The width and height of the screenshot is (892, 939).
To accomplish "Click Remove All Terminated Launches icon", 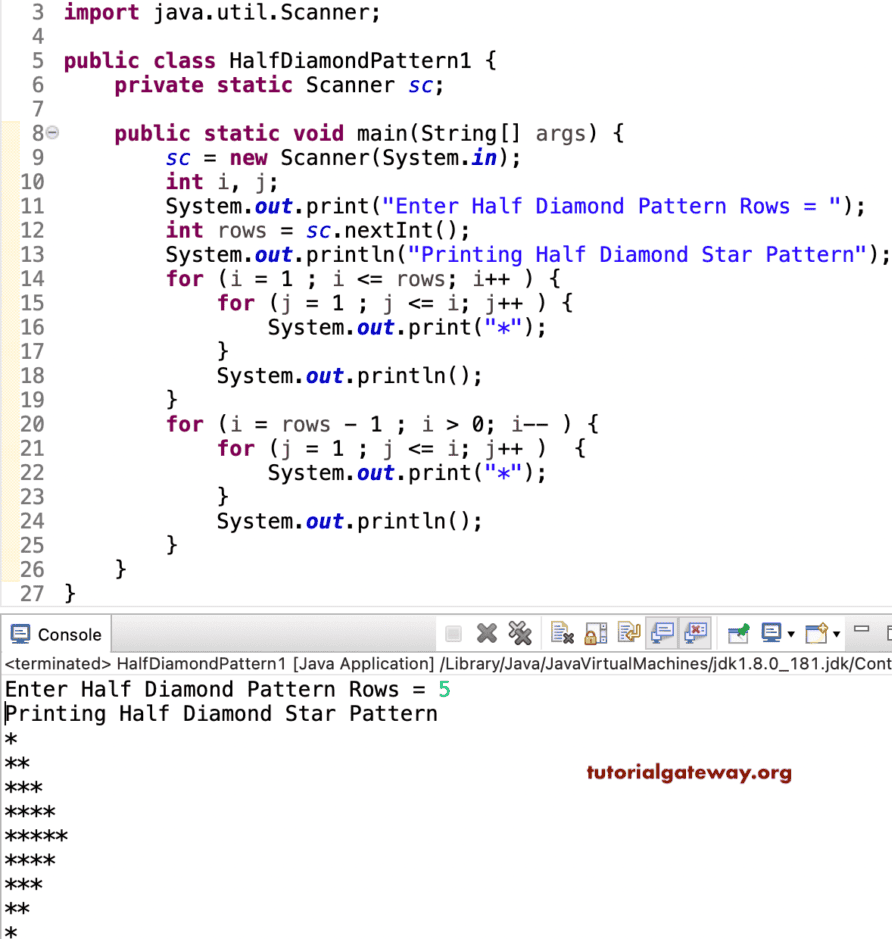I will coord(519,633).
